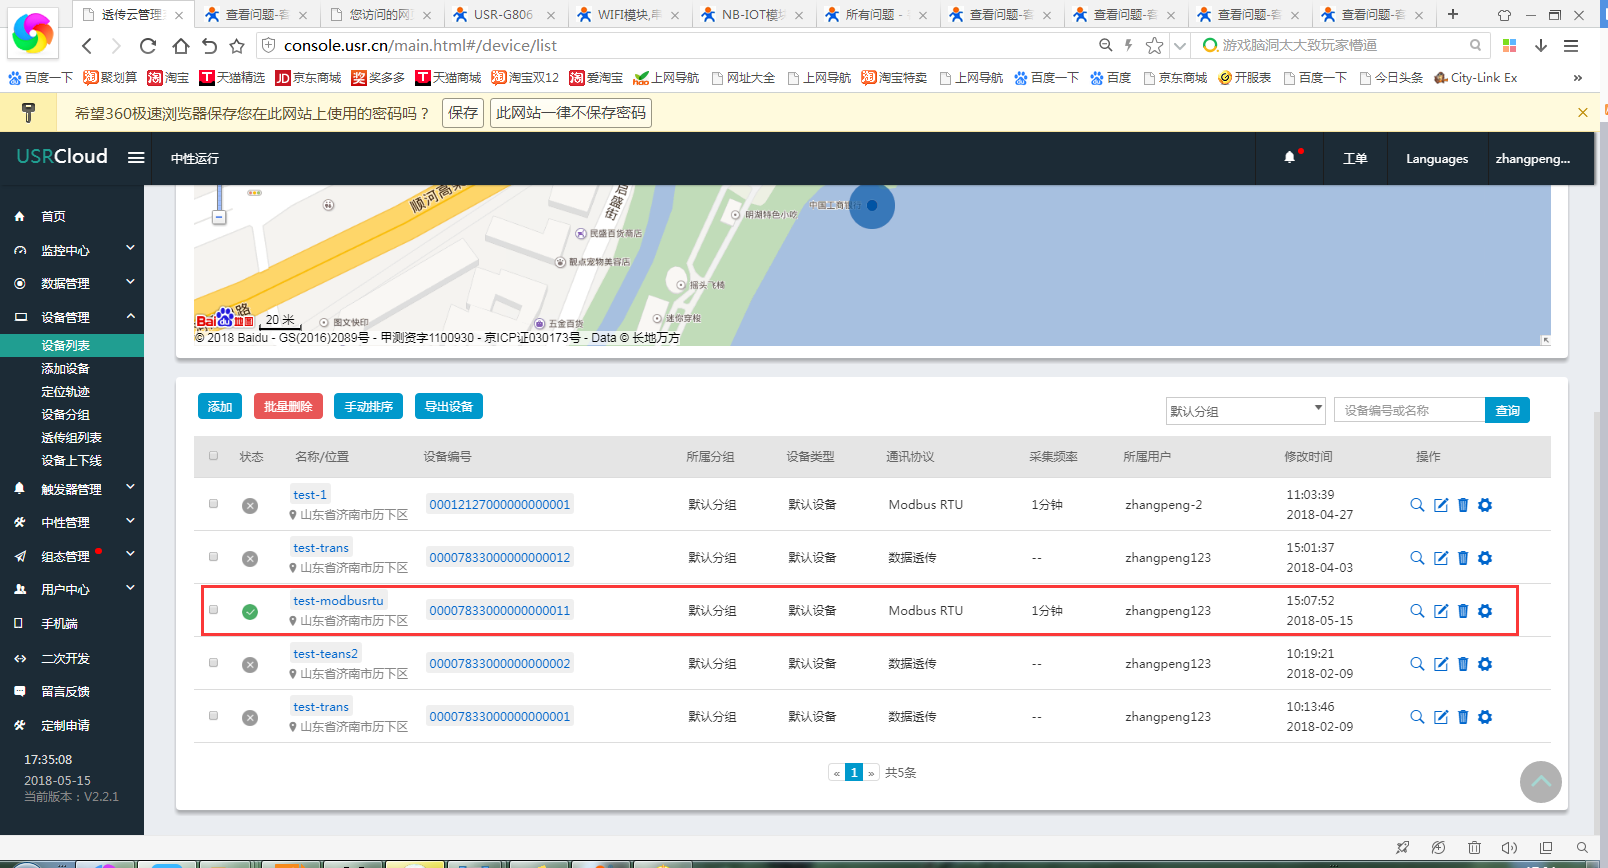
Task: Click the scroll-to-top round arrow button
Action: click(x=1540, y=782)
